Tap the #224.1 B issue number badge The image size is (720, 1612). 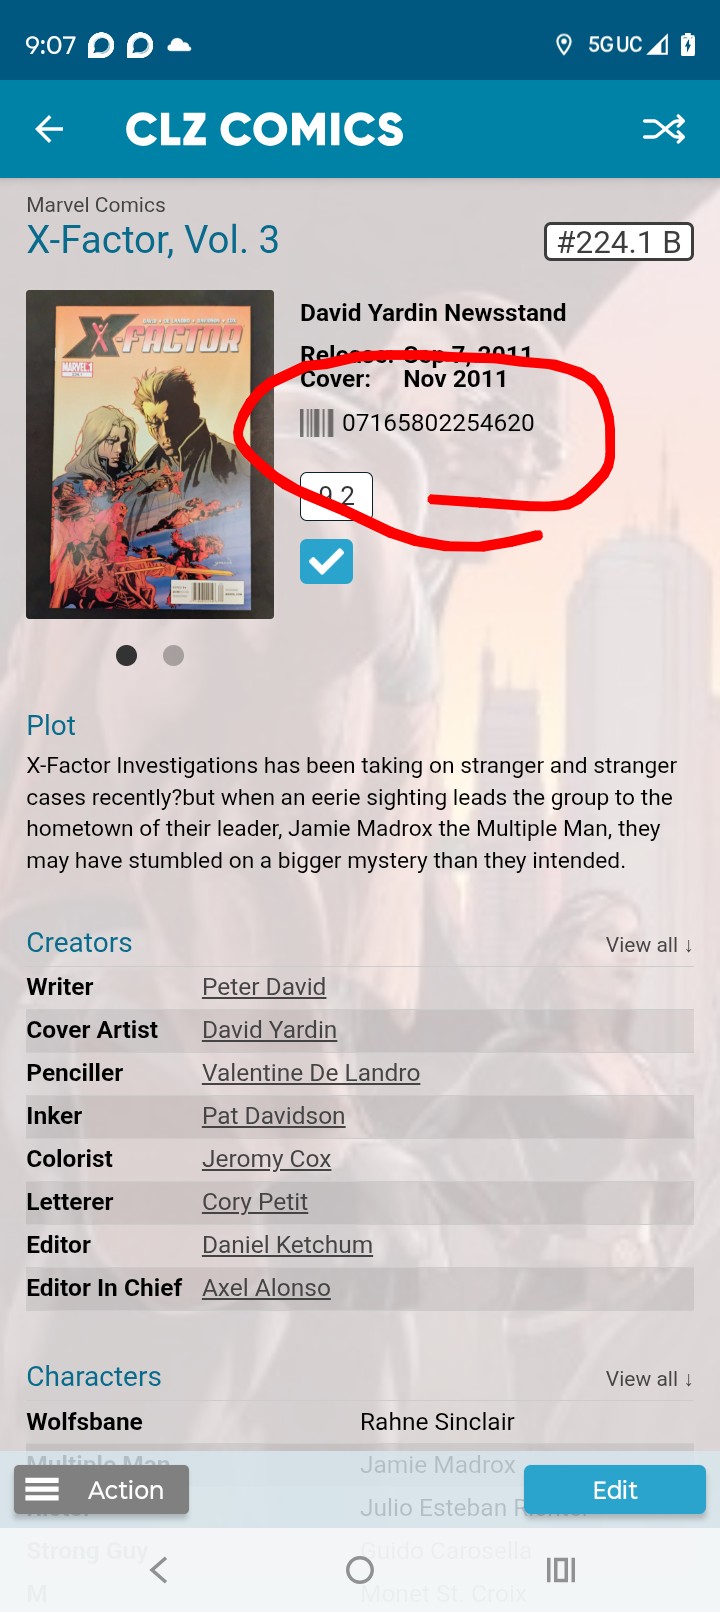point(619,242)
